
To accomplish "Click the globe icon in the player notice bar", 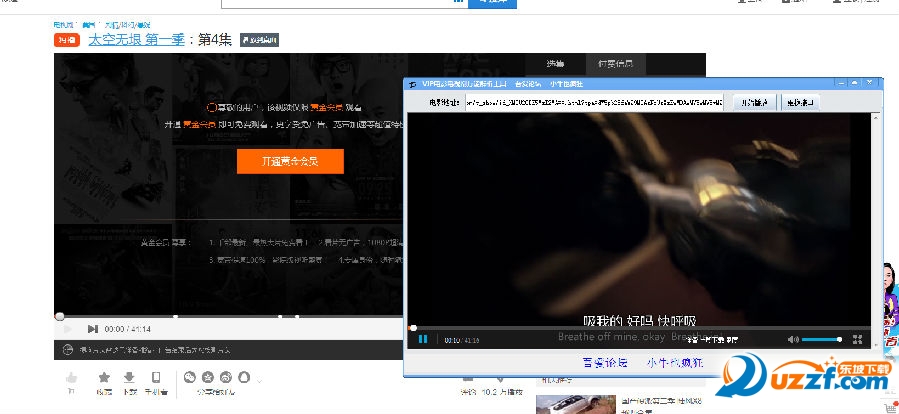I will (68, 349).
